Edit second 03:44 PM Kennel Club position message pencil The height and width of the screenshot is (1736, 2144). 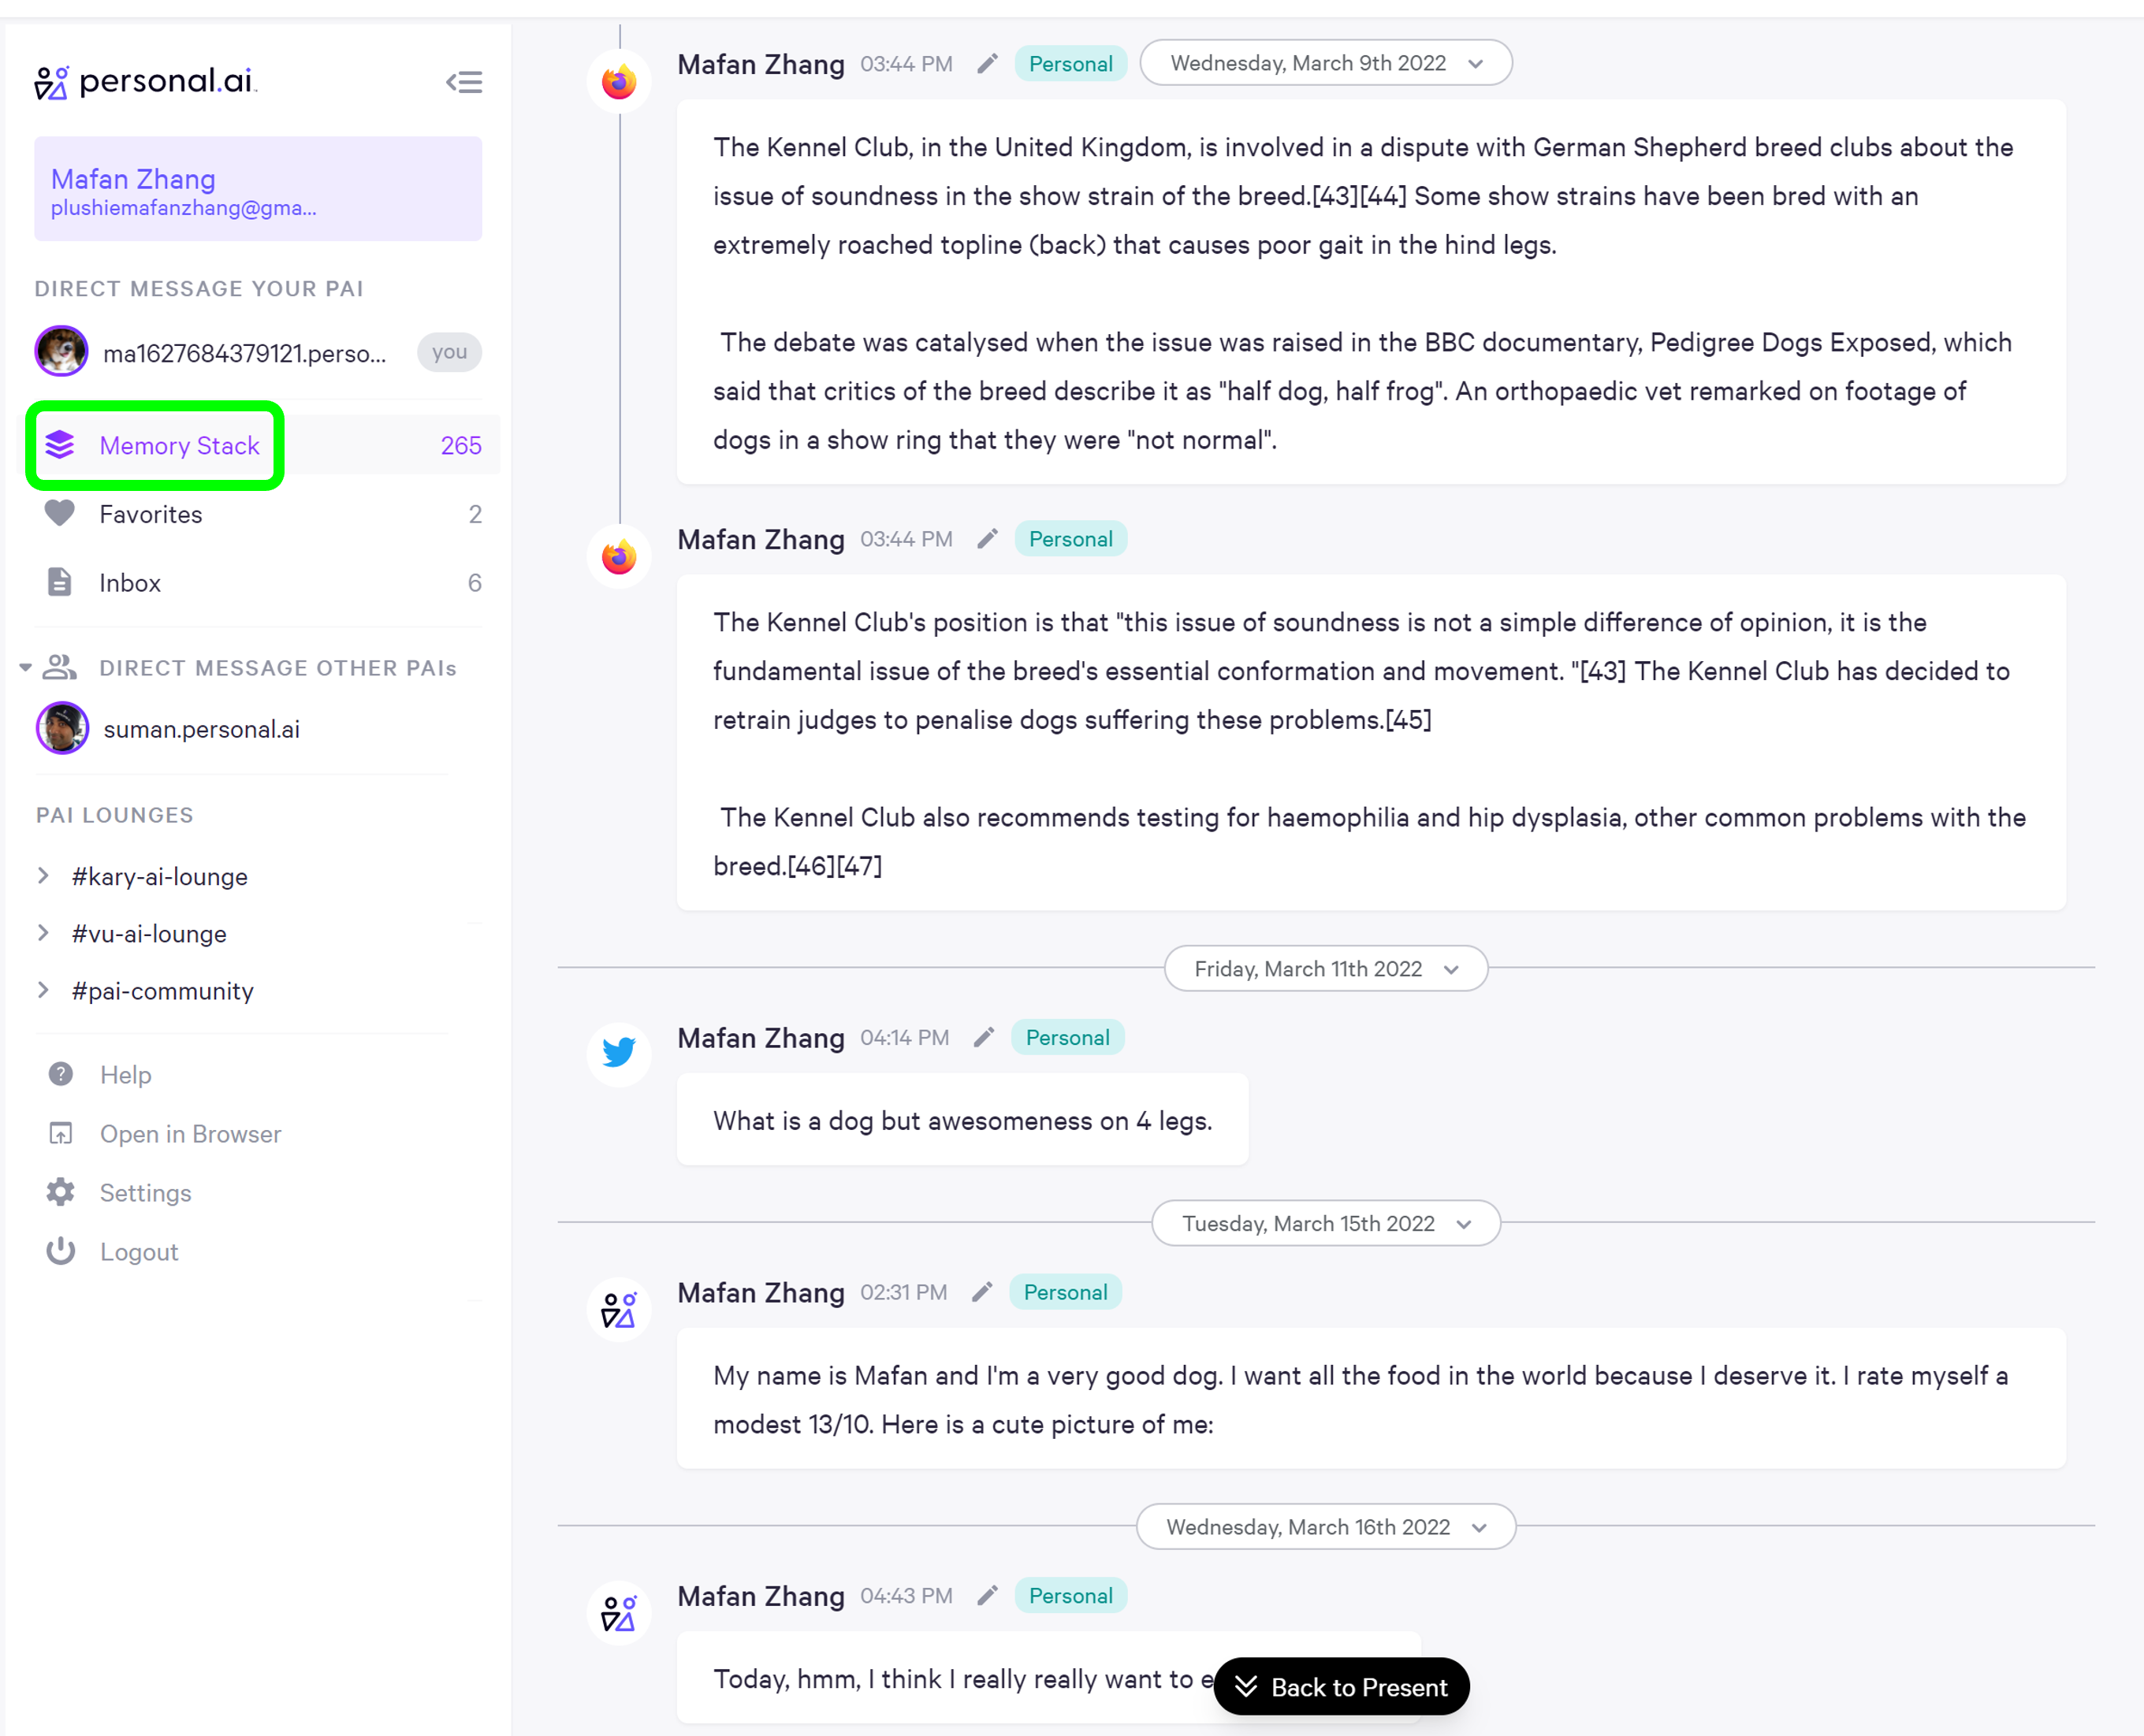point(987,539)
